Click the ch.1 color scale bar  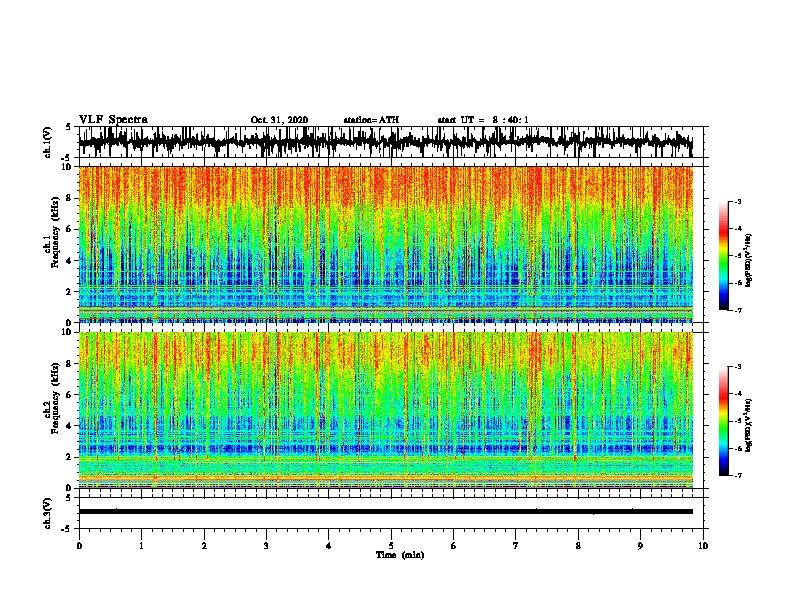tap(724, 256)
